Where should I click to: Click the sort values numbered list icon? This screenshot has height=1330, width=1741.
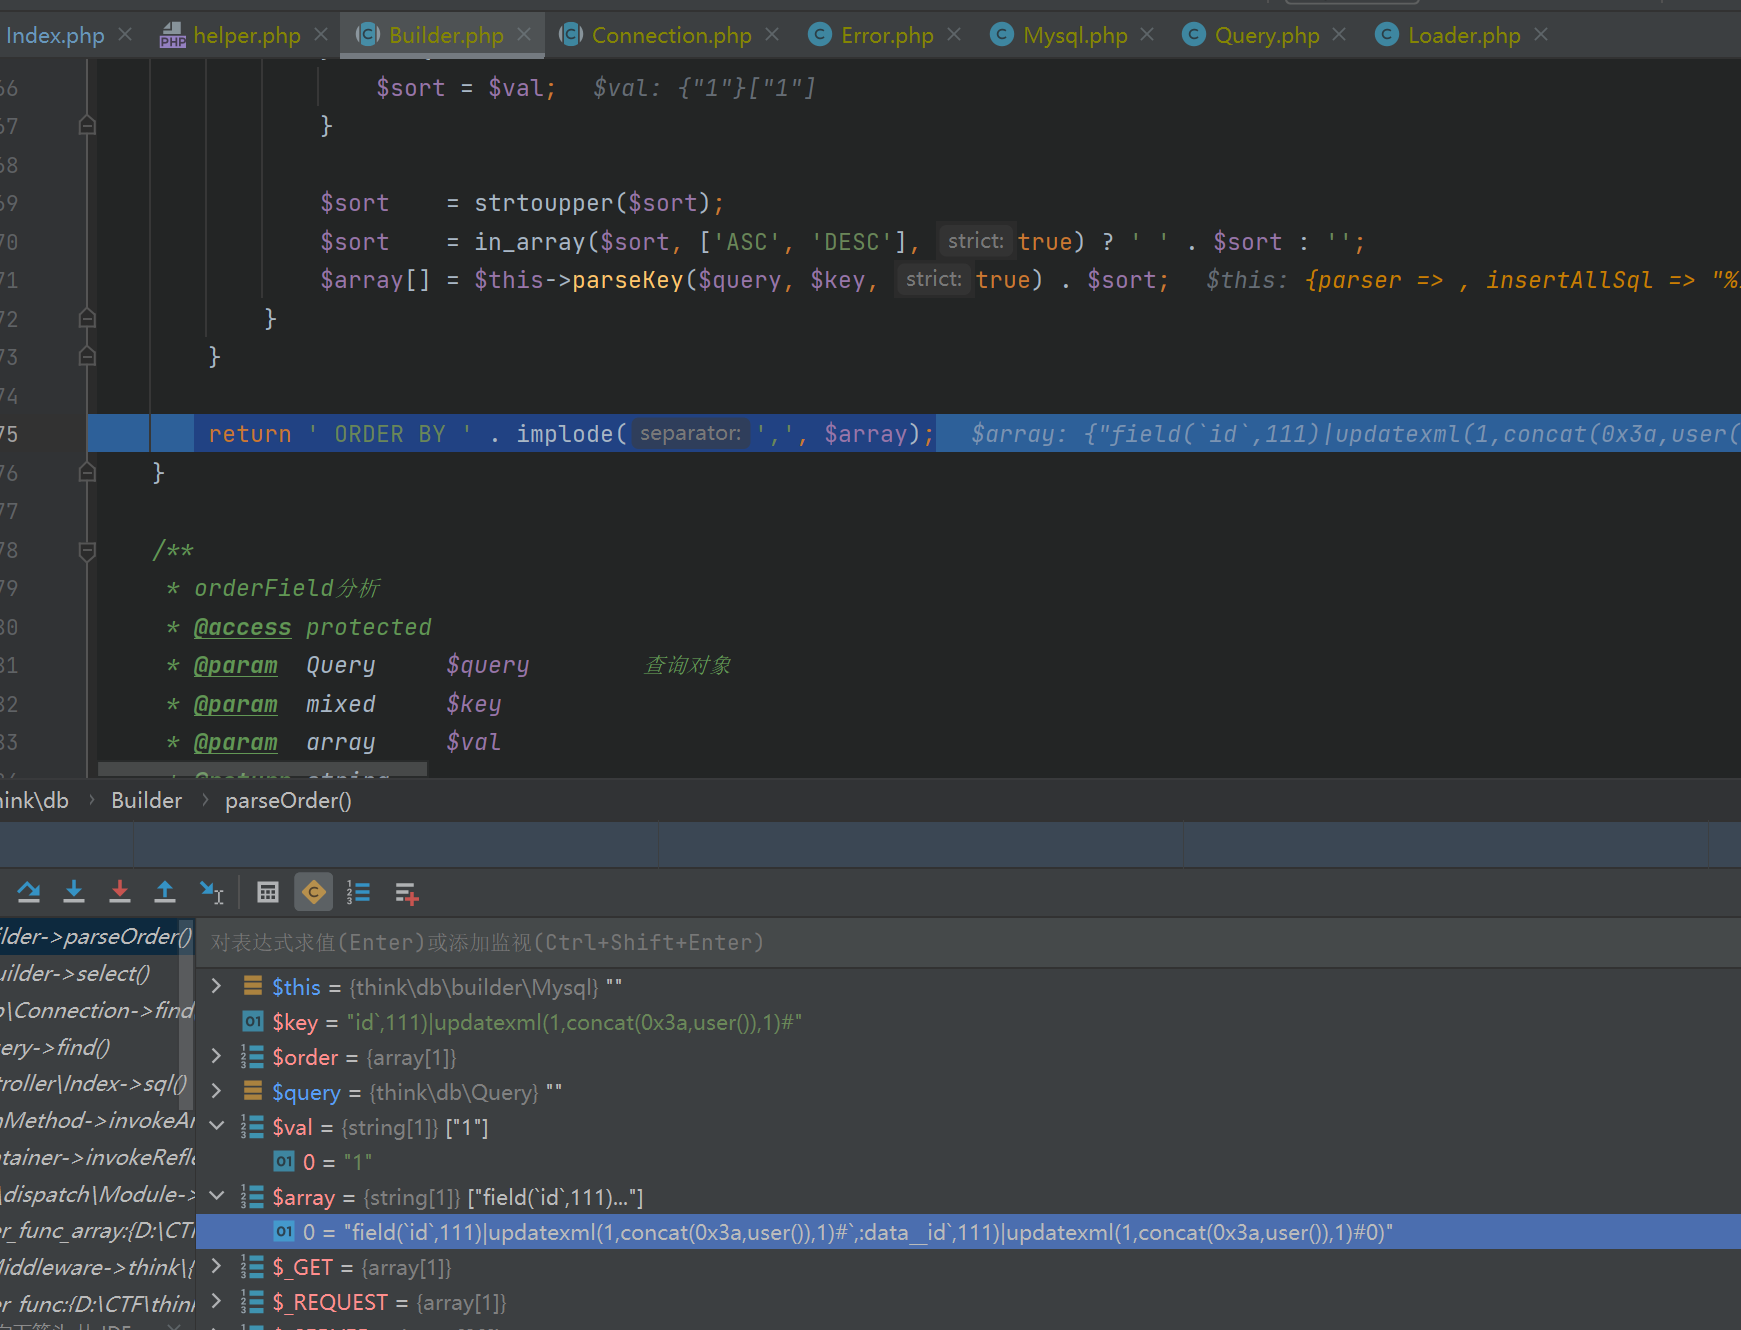click(358, 892)
